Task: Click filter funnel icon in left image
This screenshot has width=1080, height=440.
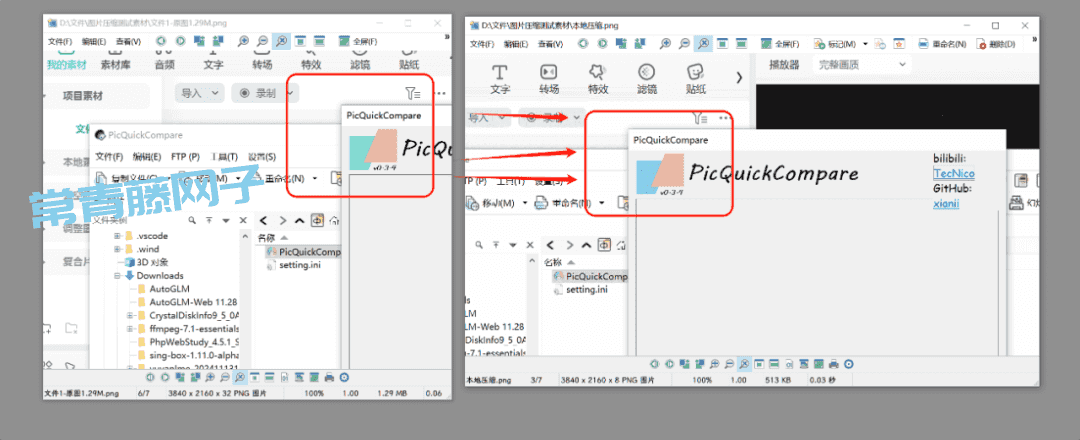Action: click(413, 93)
